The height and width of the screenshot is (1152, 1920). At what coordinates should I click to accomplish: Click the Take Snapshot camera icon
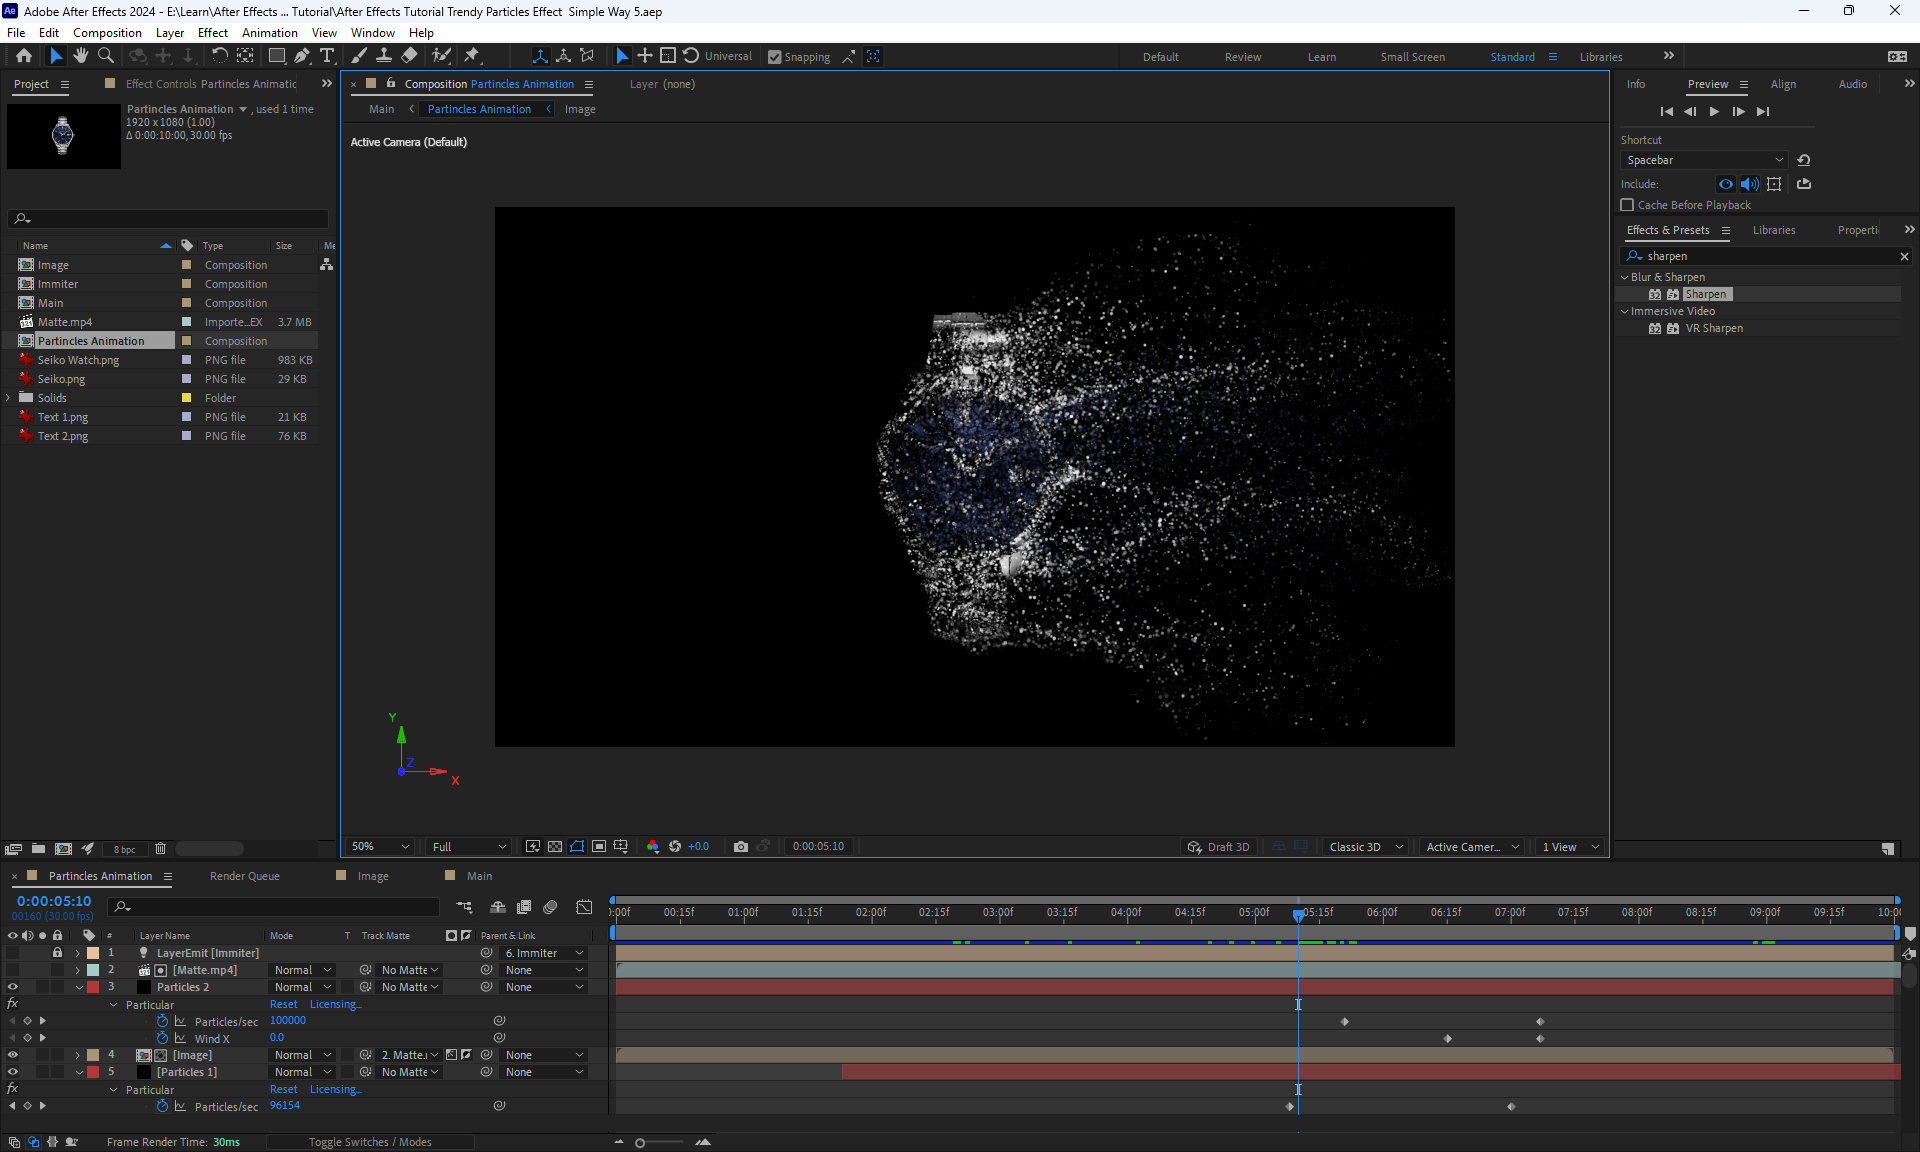pyautogui.click(x=740, y=846)
